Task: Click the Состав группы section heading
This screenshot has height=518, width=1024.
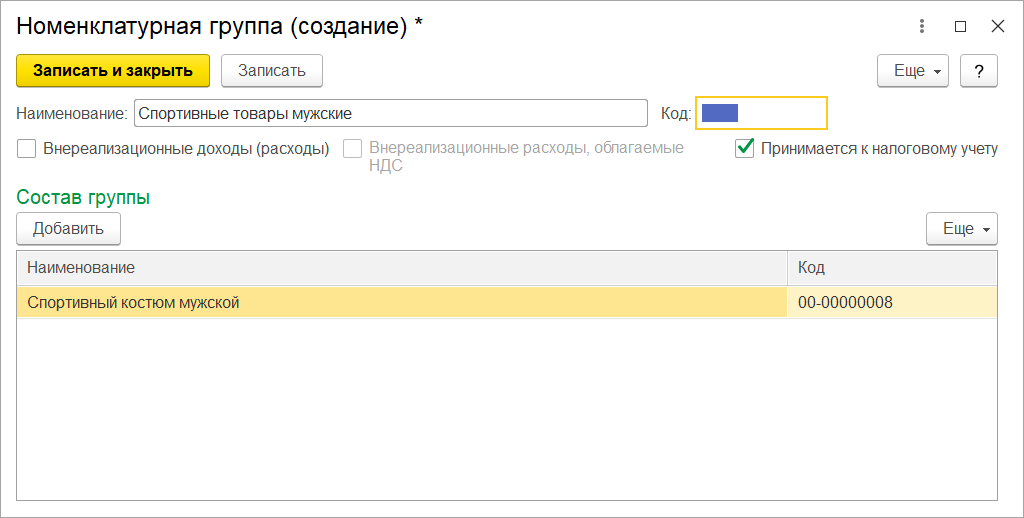Action: click(x=83, y=197)
